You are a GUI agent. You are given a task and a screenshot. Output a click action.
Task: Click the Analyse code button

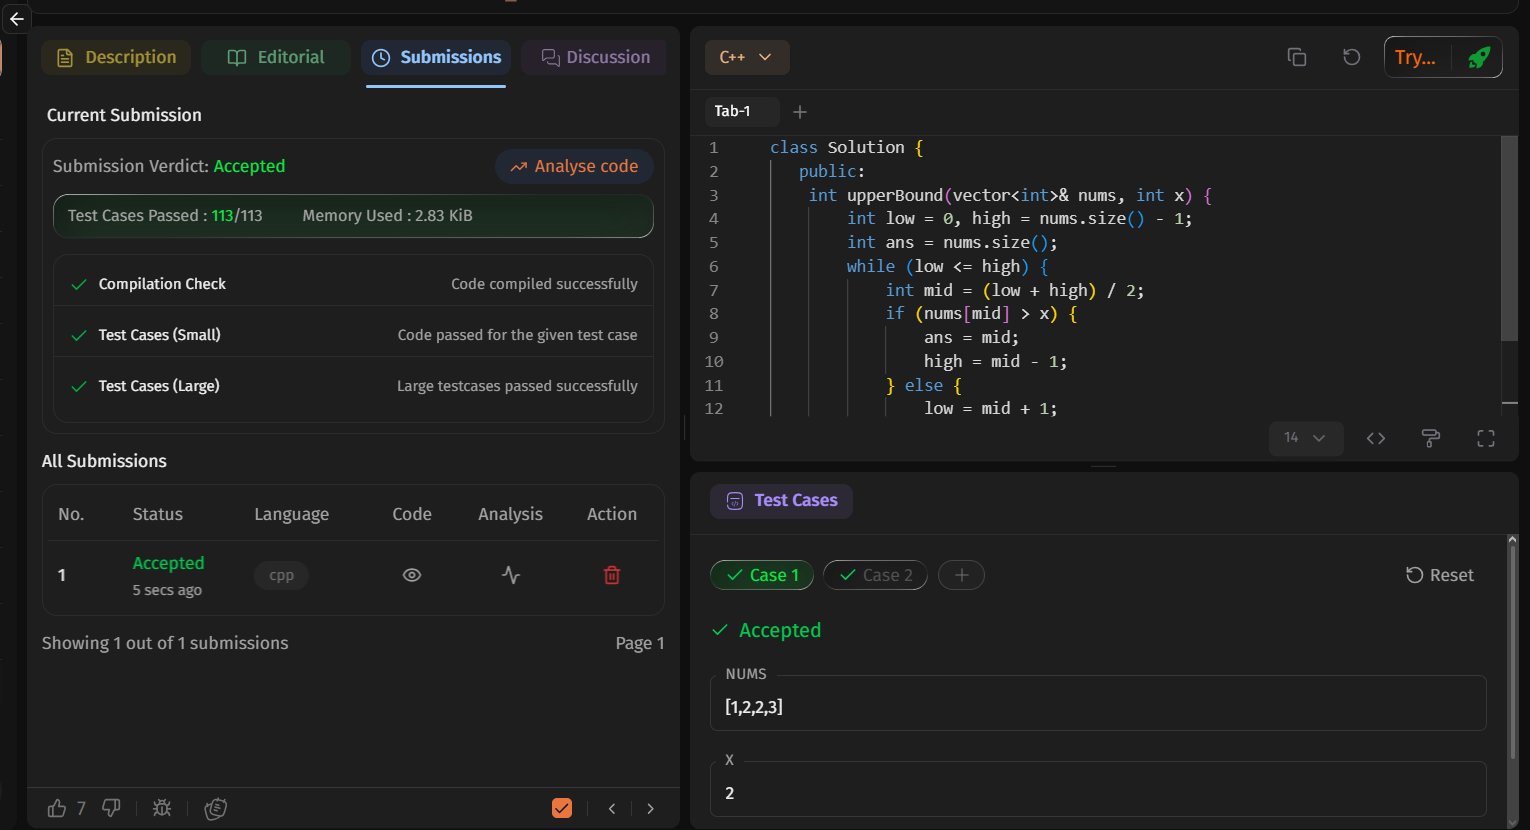point(574,166)
